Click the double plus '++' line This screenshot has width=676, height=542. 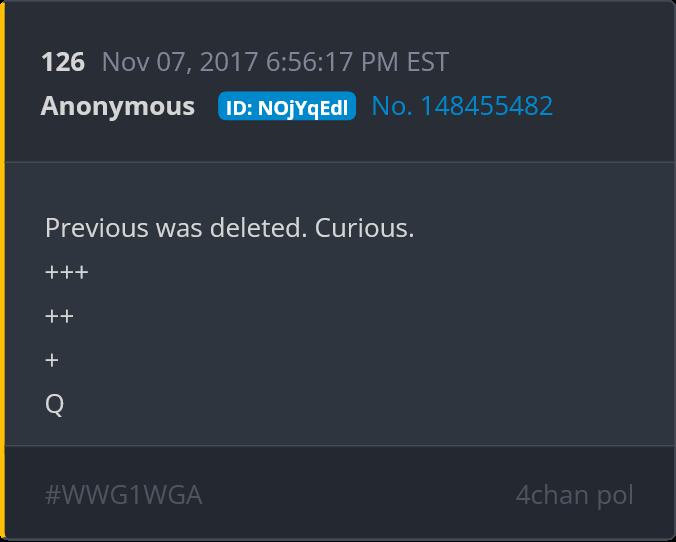tap(59, 316)
